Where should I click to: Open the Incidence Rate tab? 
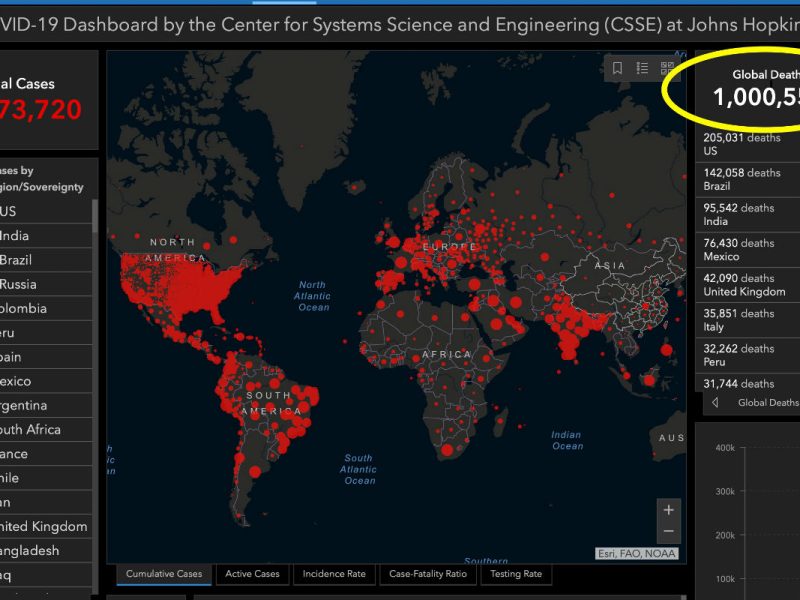pyautogui.click(x=334, y=574)
